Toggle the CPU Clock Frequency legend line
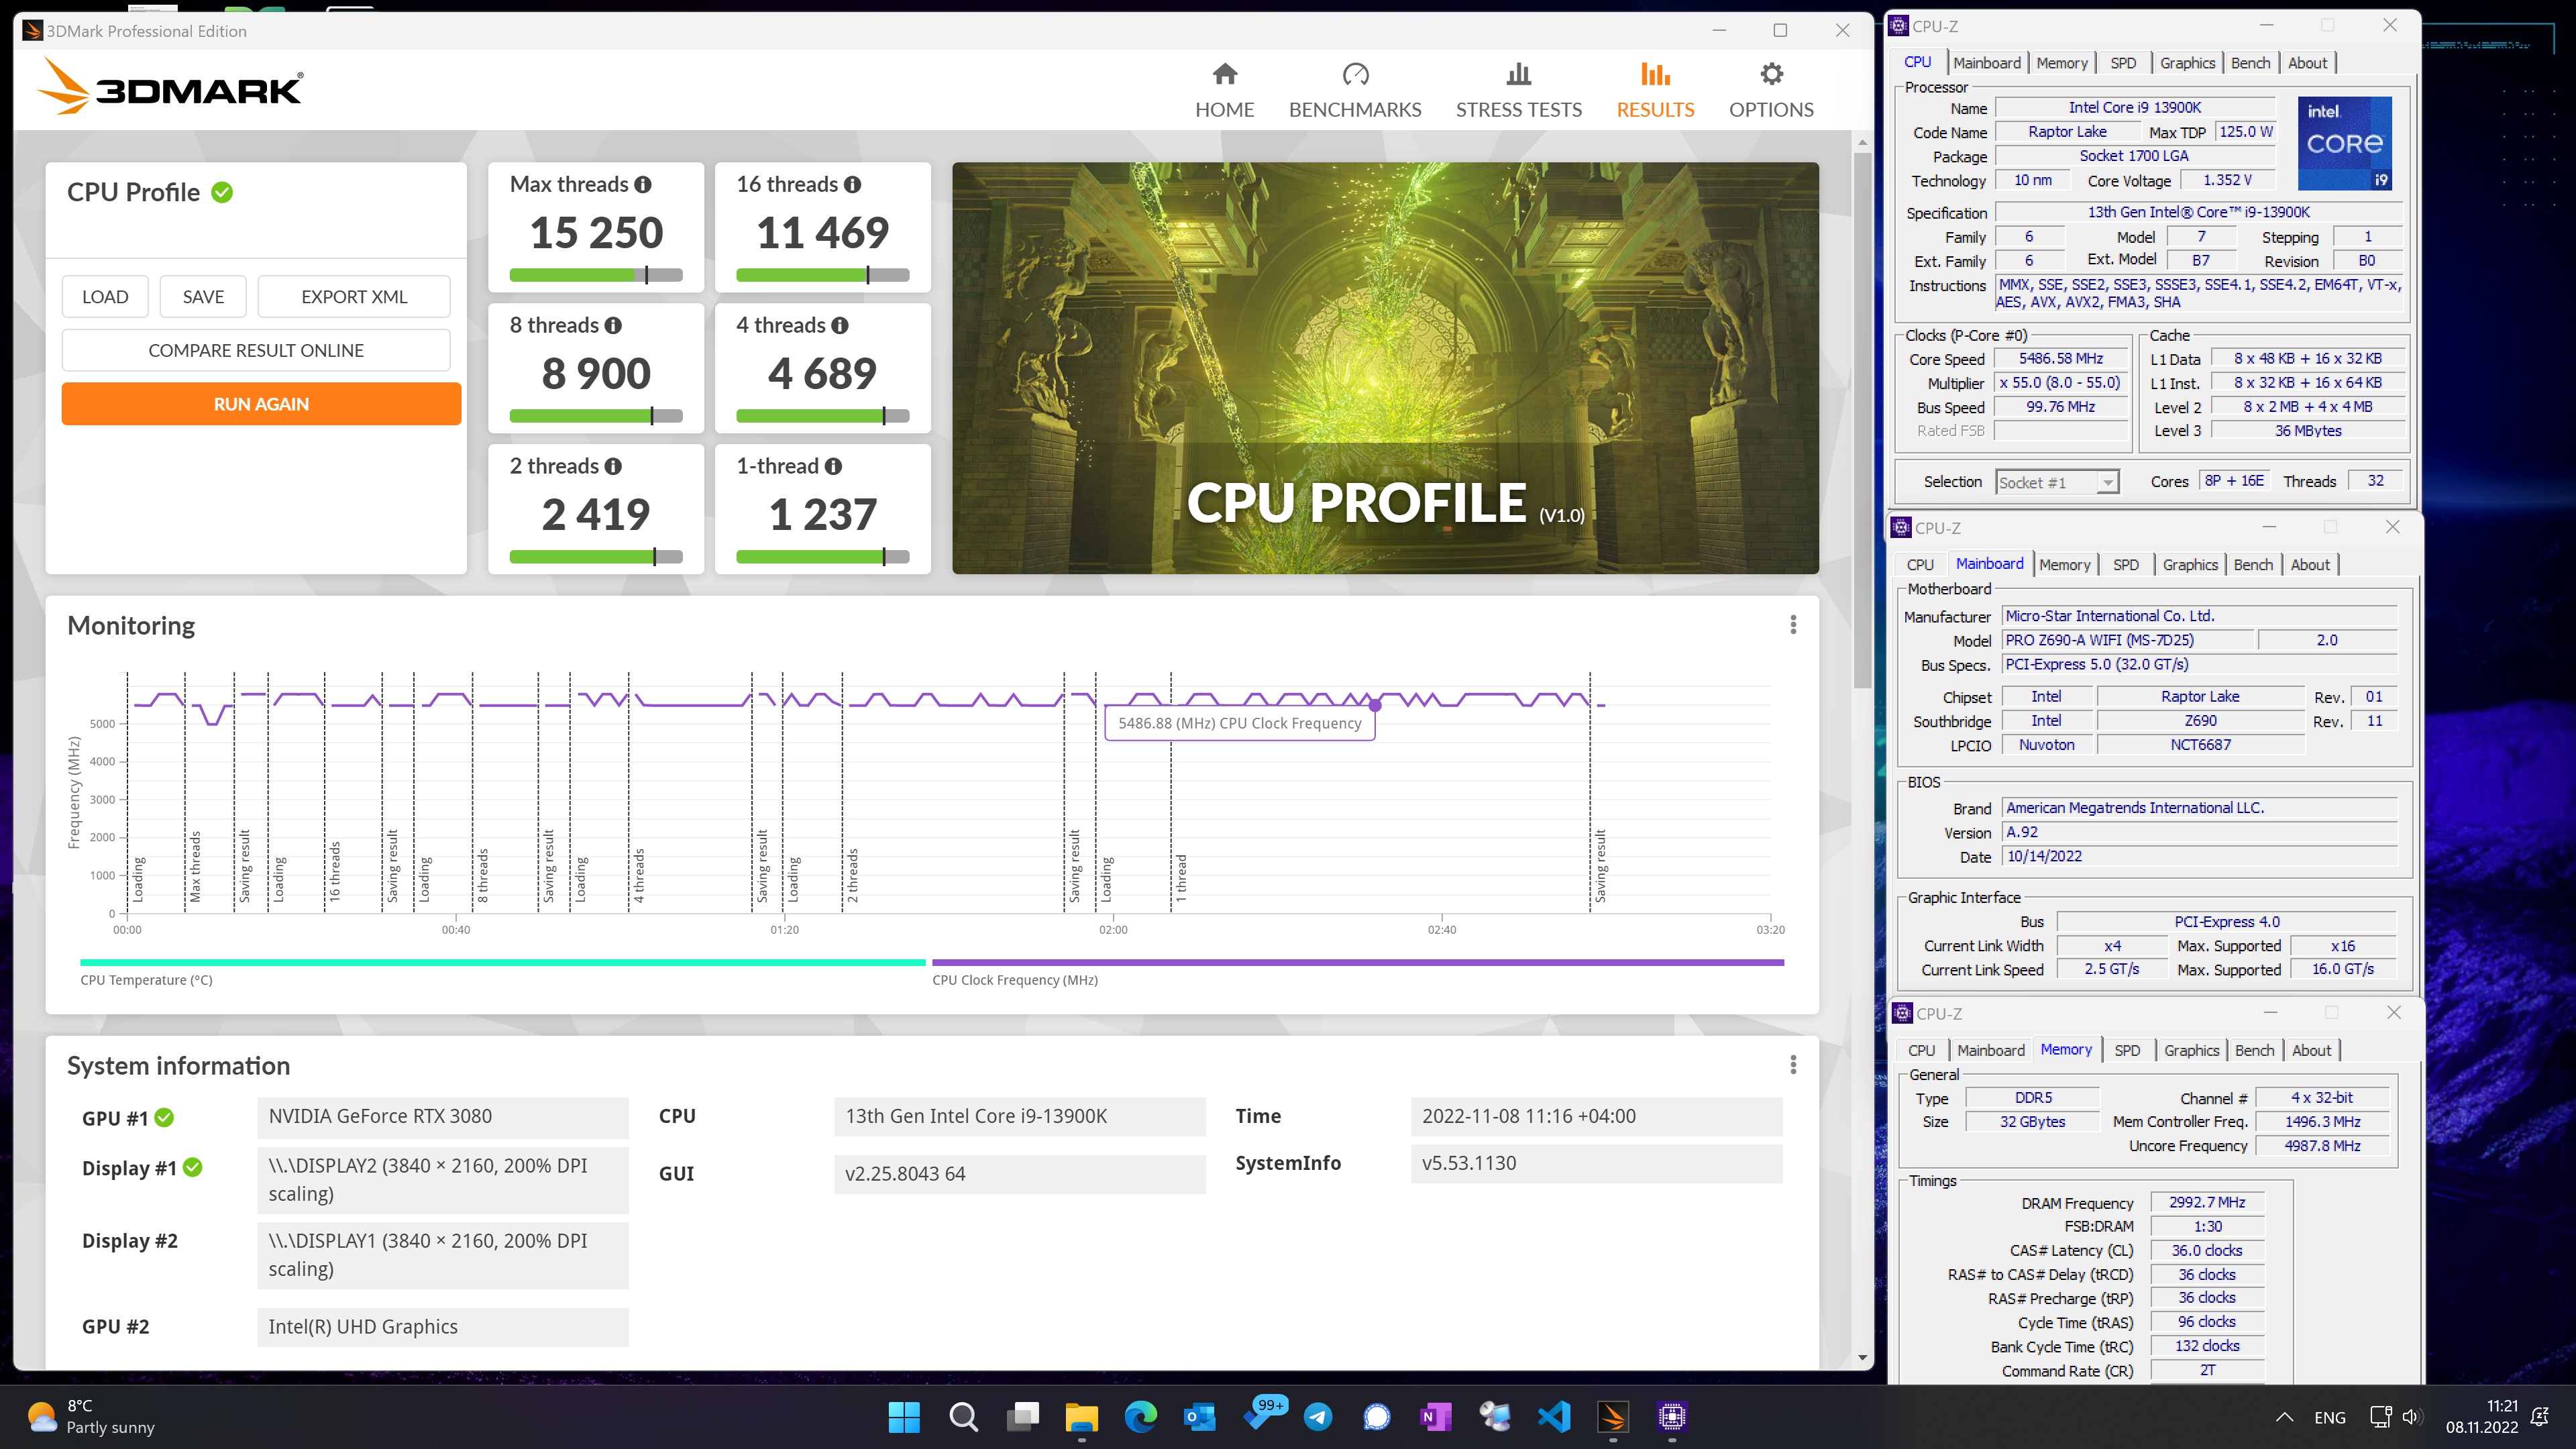This screenshot has width=2576, height=1449. coord(1357,963)
